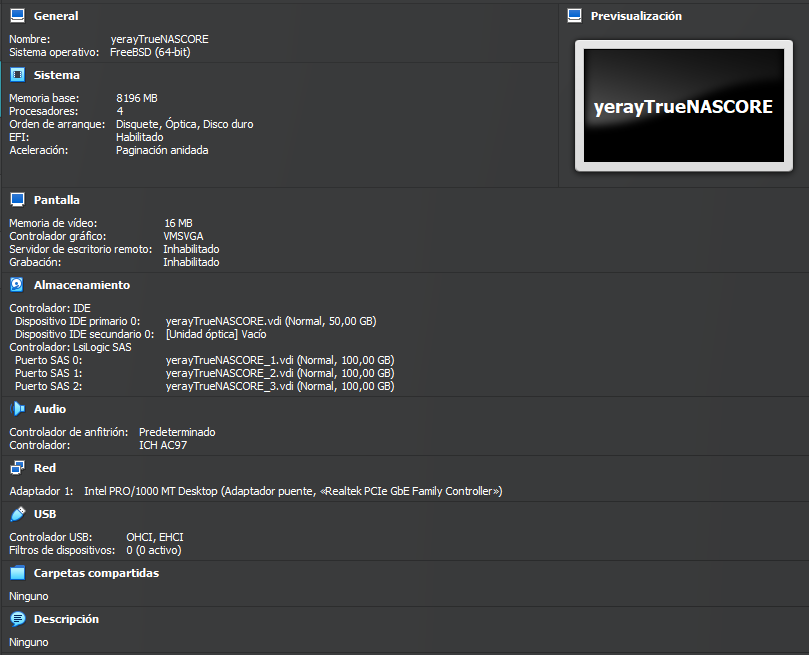Viewport: 809px width, 655px height.
Task: Click the Dispositivo IDE secundario 0 label
Action: pos(85,334)
